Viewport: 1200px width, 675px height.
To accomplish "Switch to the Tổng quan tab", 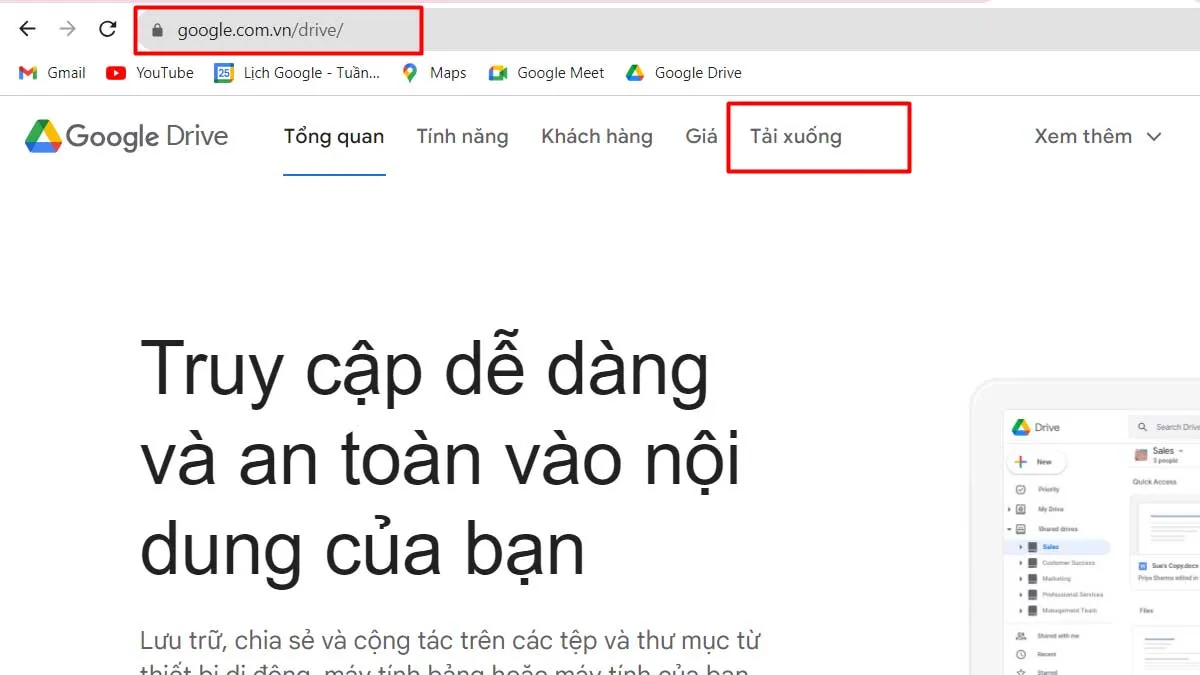I will (334, 136).
